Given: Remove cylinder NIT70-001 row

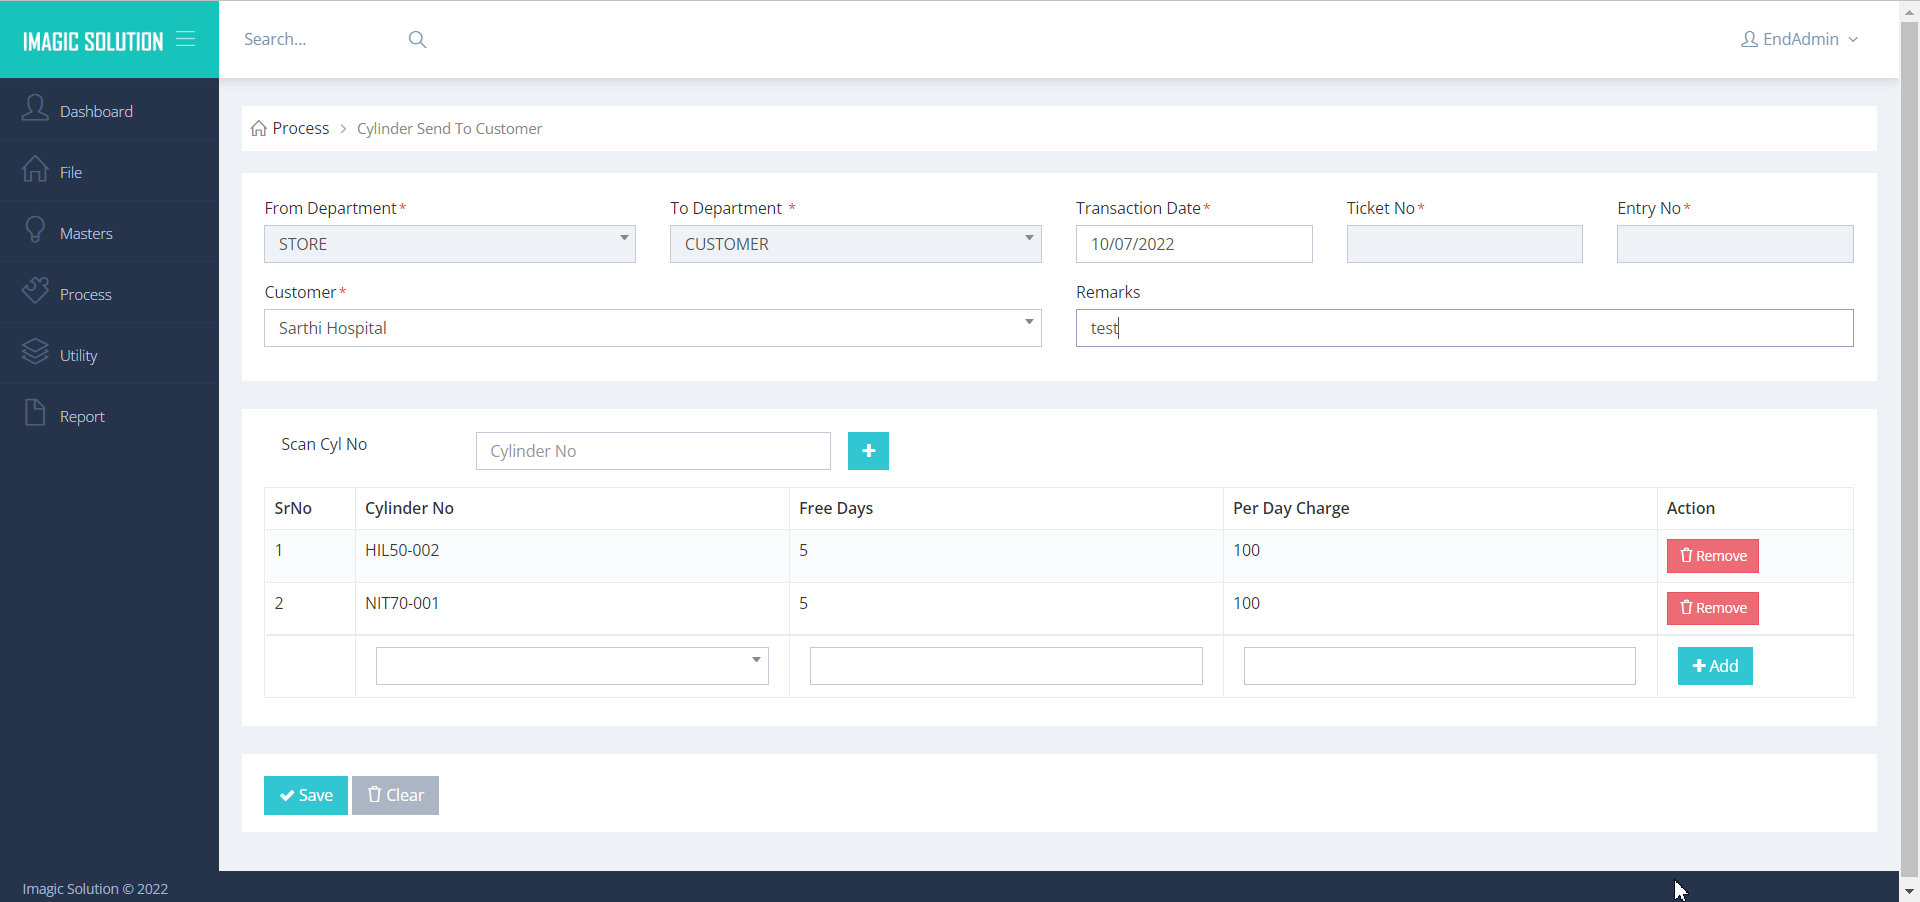Looking at the screenshot, I should click(1712, 608).
